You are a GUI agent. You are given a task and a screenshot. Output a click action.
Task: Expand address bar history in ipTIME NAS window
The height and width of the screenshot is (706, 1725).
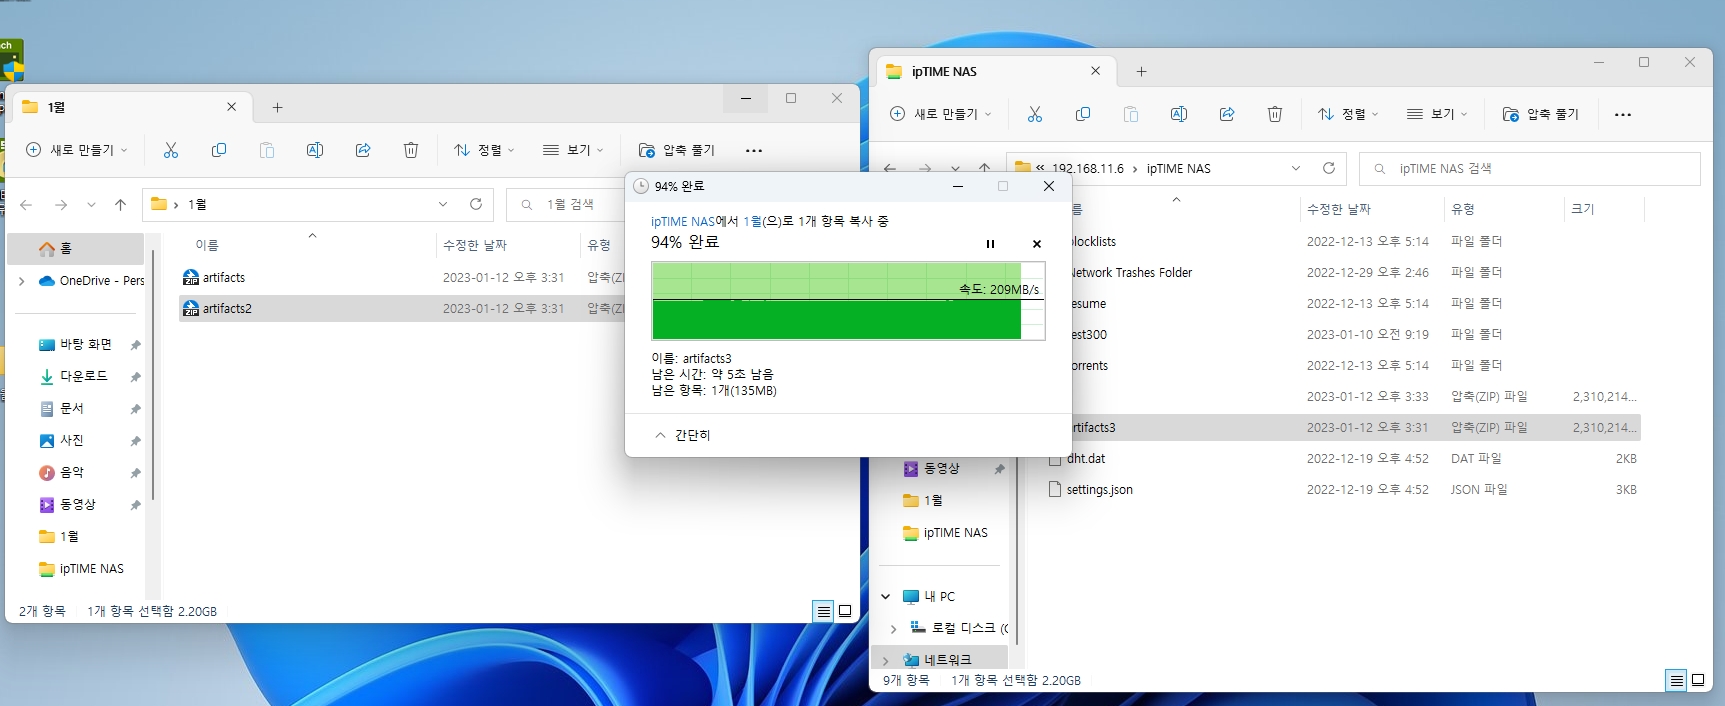coord(1296,168)
